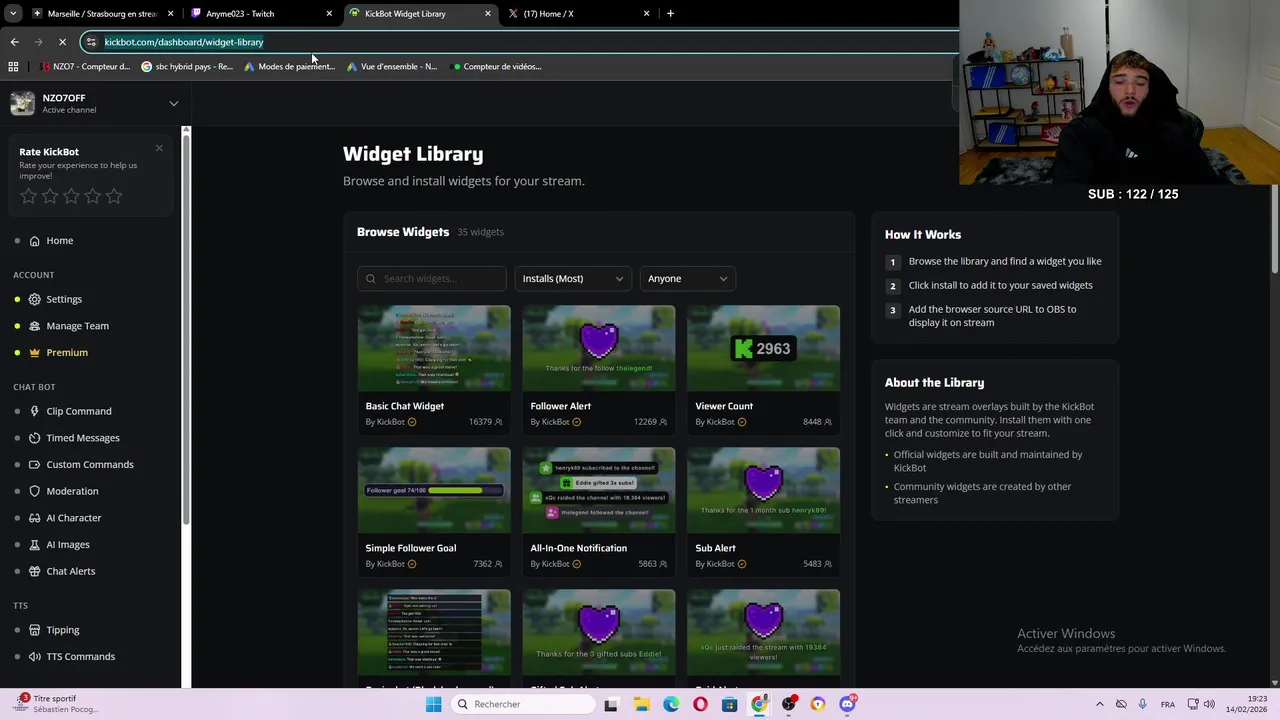Open File Explorer from taskbar
1280x720 pixels.
641,704
